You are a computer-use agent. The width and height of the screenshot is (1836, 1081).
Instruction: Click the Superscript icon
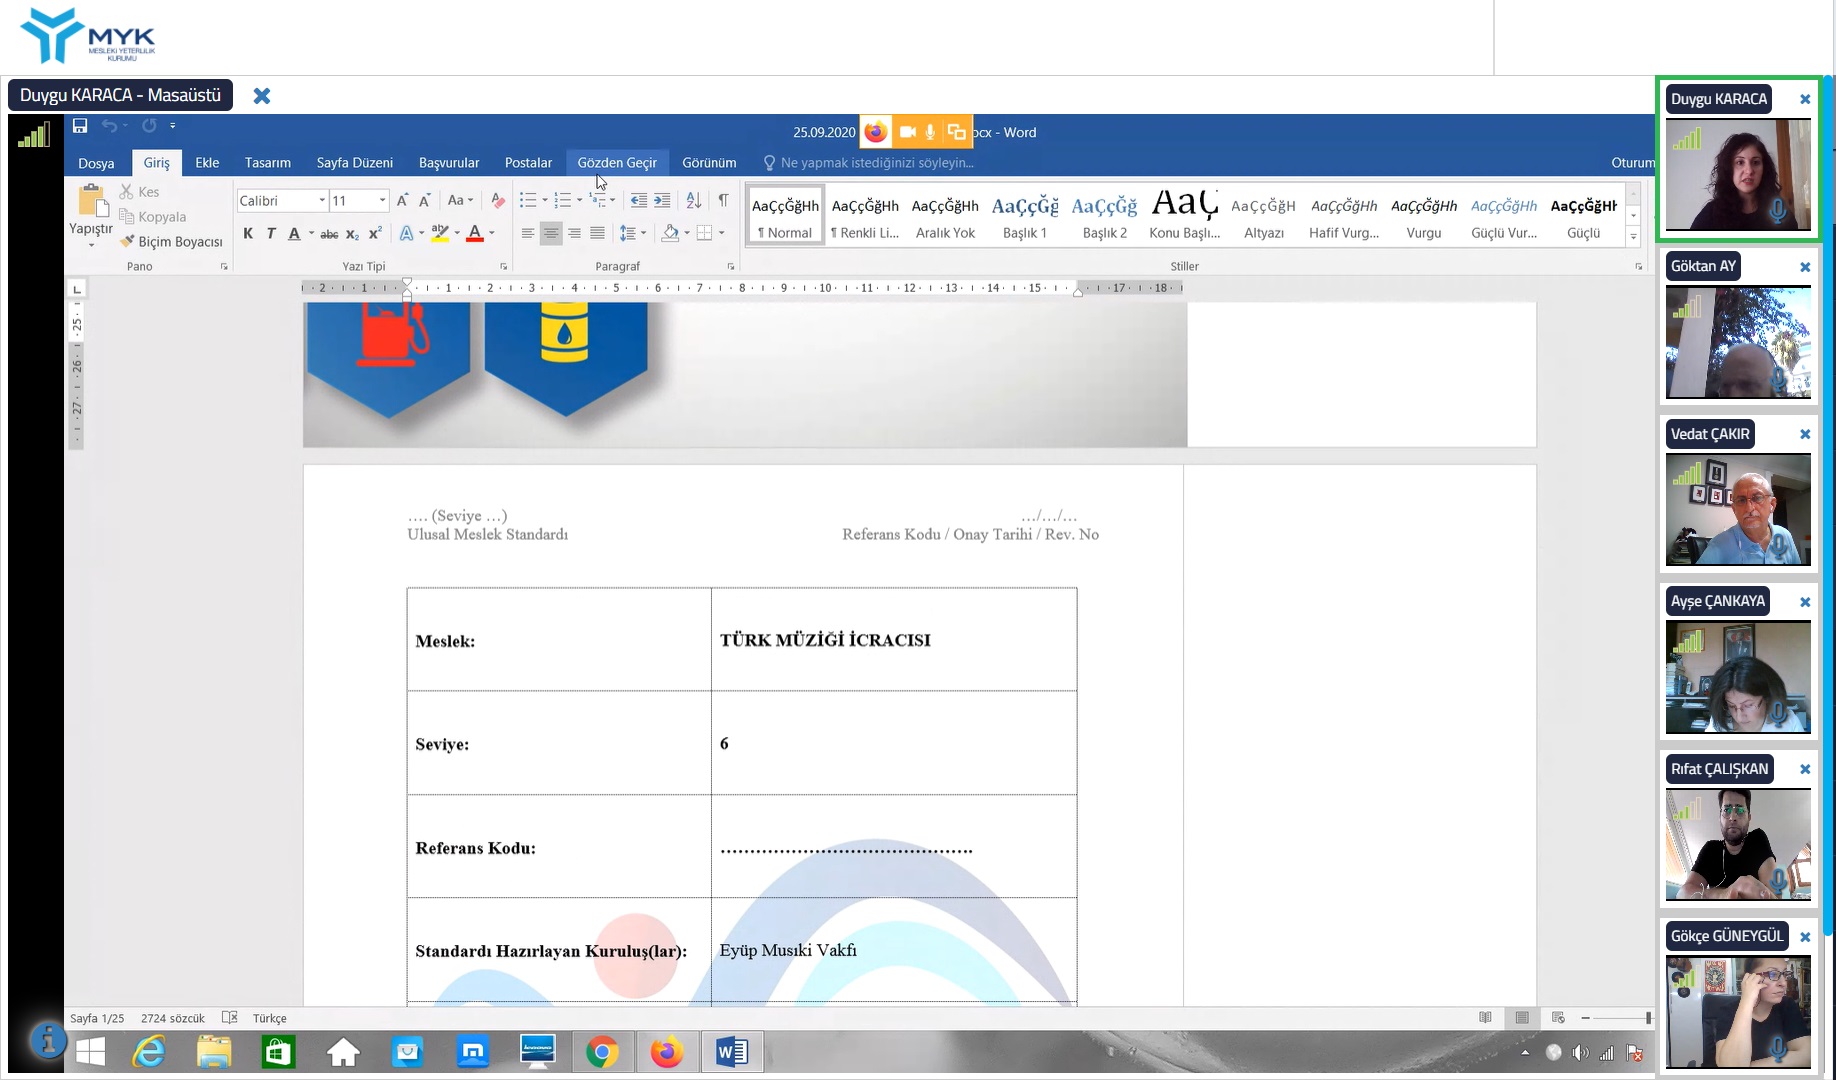tap(375, 234)
